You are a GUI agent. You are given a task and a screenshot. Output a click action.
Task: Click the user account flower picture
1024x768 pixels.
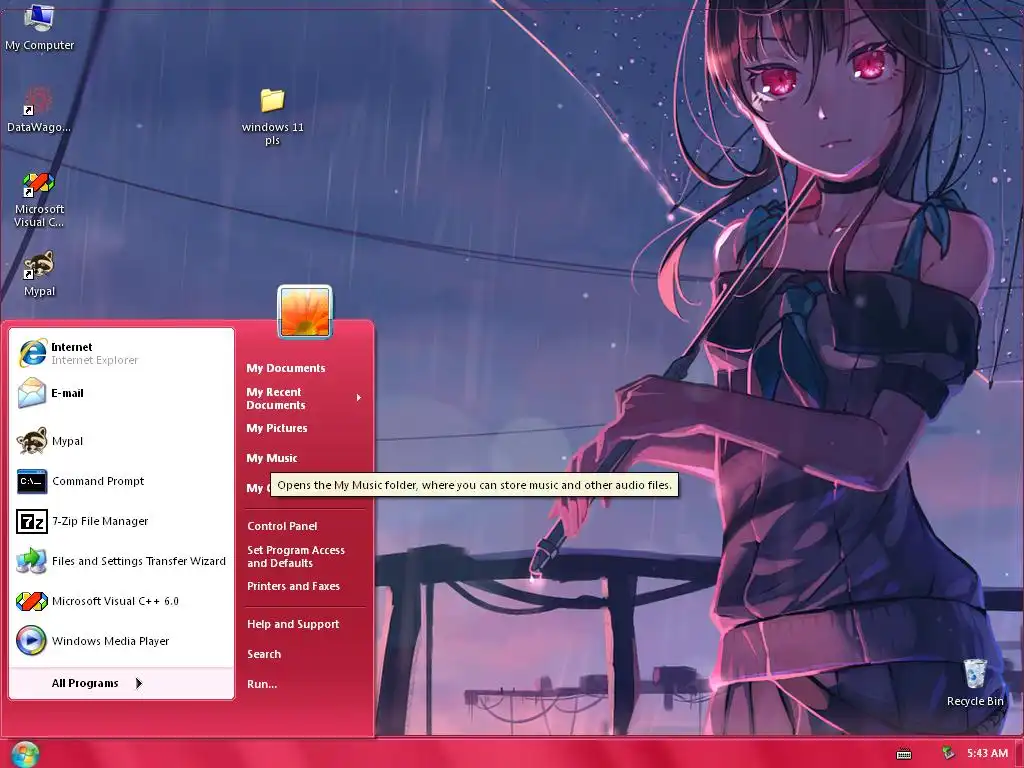[305, 312]
